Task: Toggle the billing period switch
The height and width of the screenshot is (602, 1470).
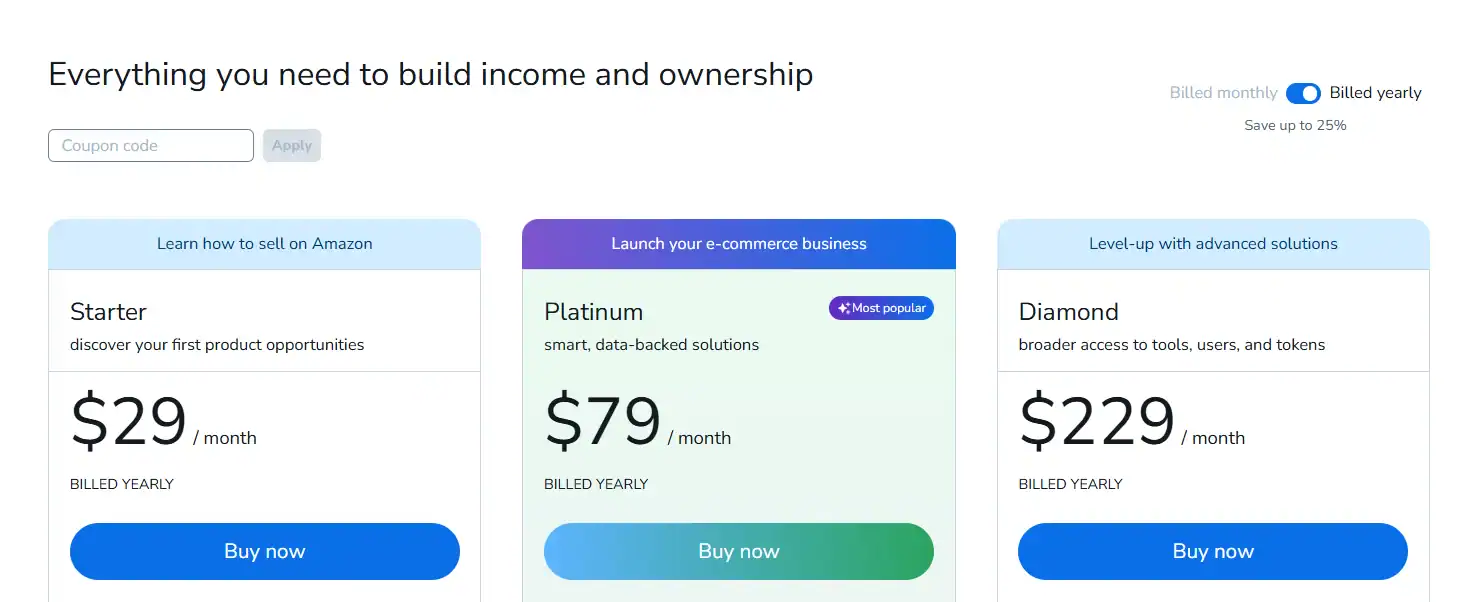Action: tap(1303, 93)
